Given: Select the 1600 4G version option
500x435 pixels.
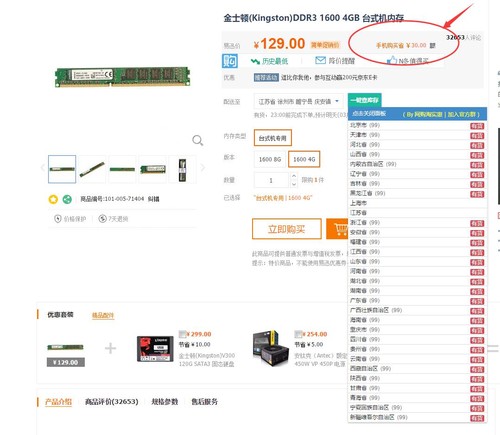Looking at the screenshot, I should [304, 159].
